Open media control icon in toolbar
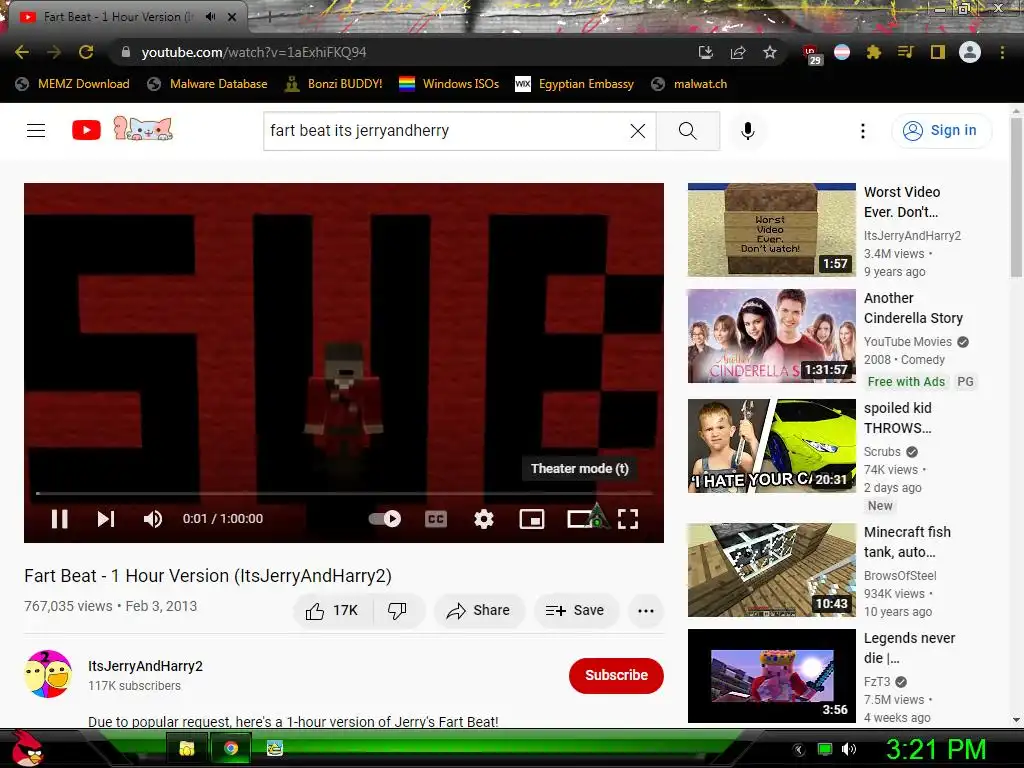The image size is (1024, 768). [906, 52]
